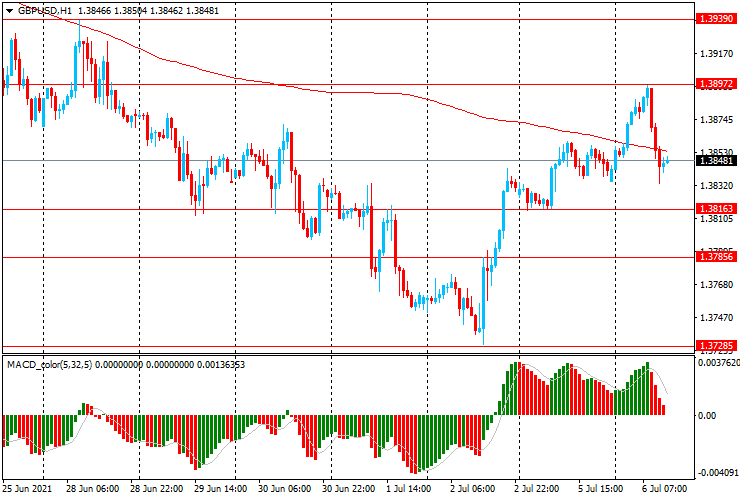Click the 29 Jun 14:00 time label
This screenshot has height=500, width=740.
tap(221, 489)
